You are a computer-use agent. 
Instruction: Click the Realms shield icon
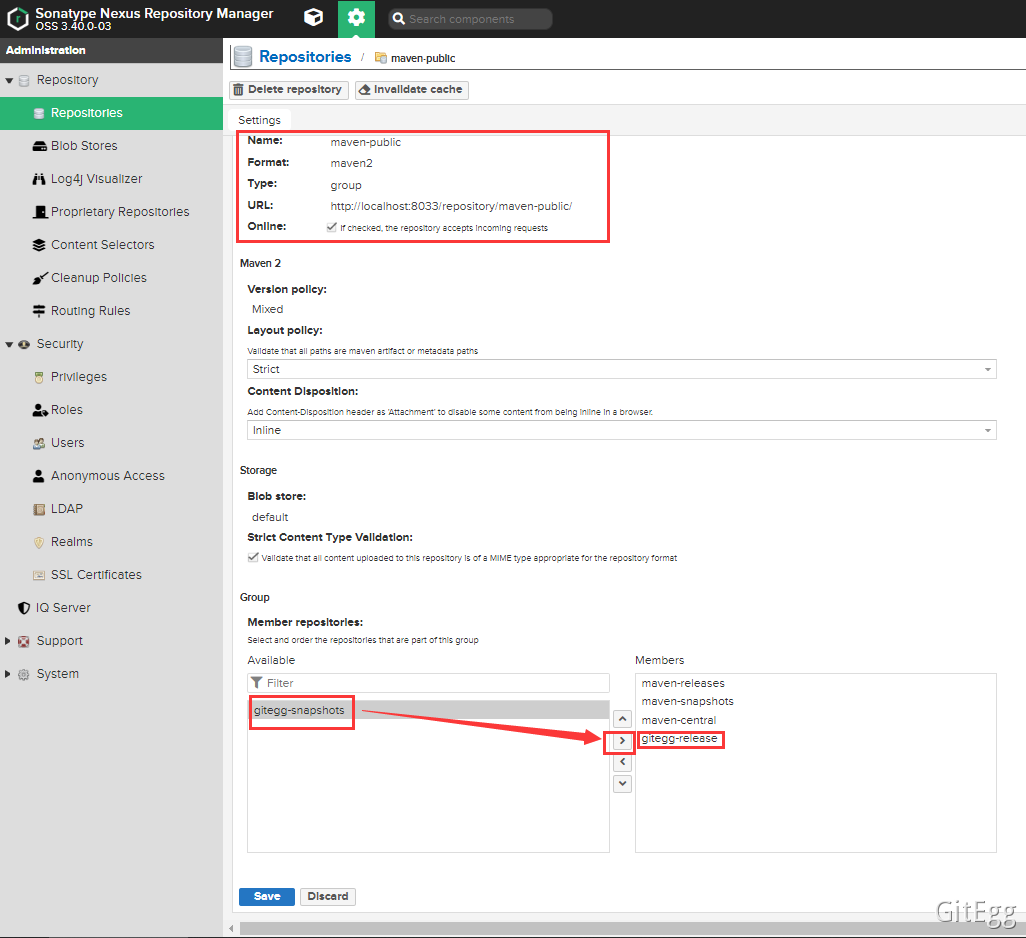[x=39, y=542]
